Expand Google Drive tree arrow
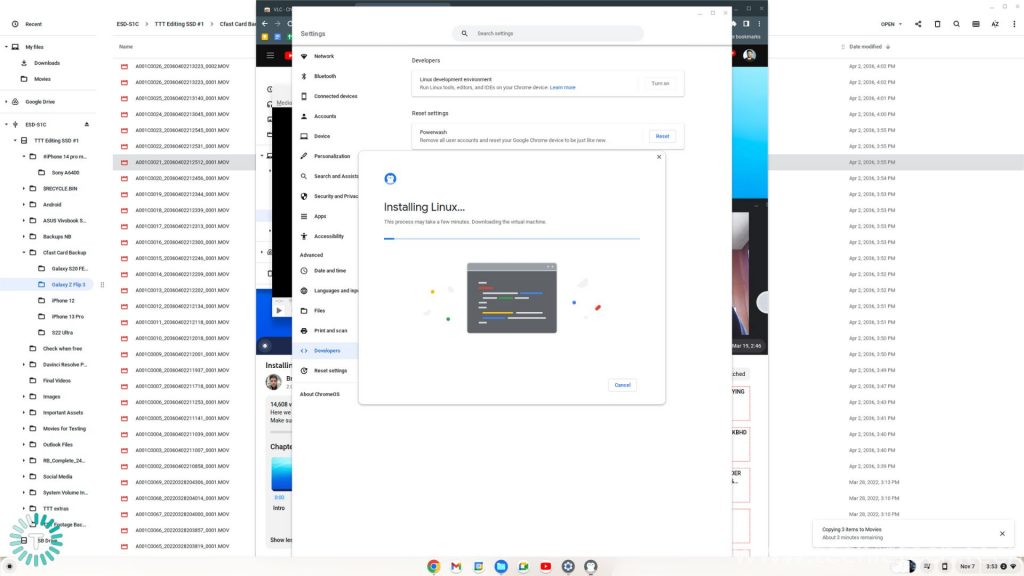 point(7,102)
